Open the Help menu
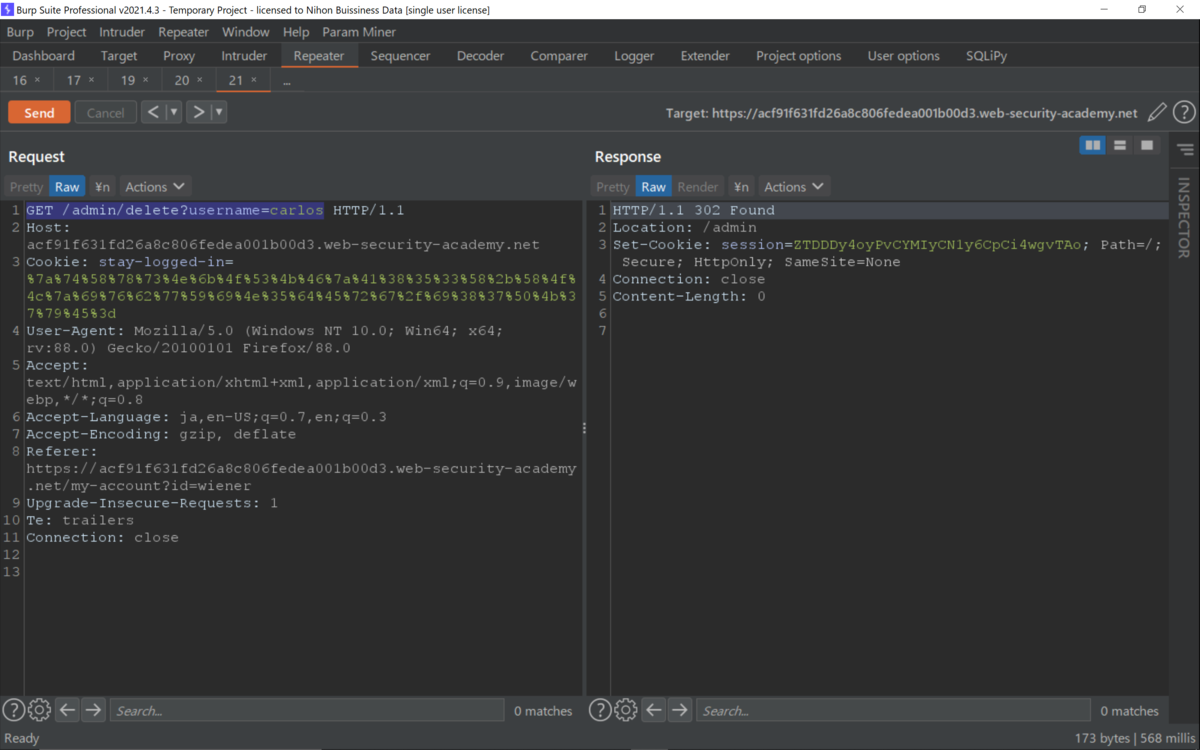 click(296, 32)
